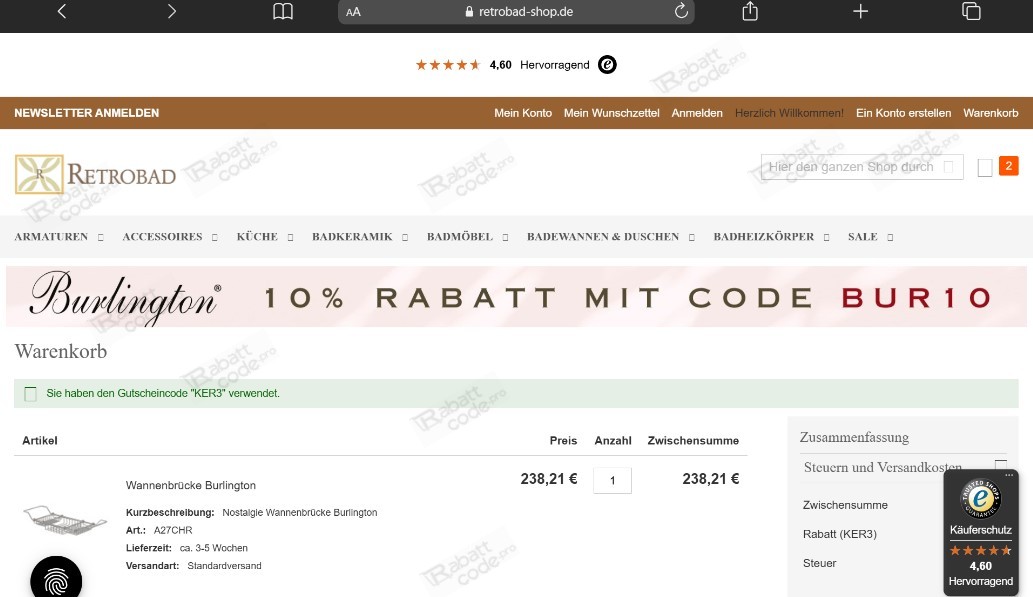Click the Art.: A27CHR article number
Image resolution: width=1033 pixels, height=597 pixels.
pyautogui.click(x=159, y=530)
